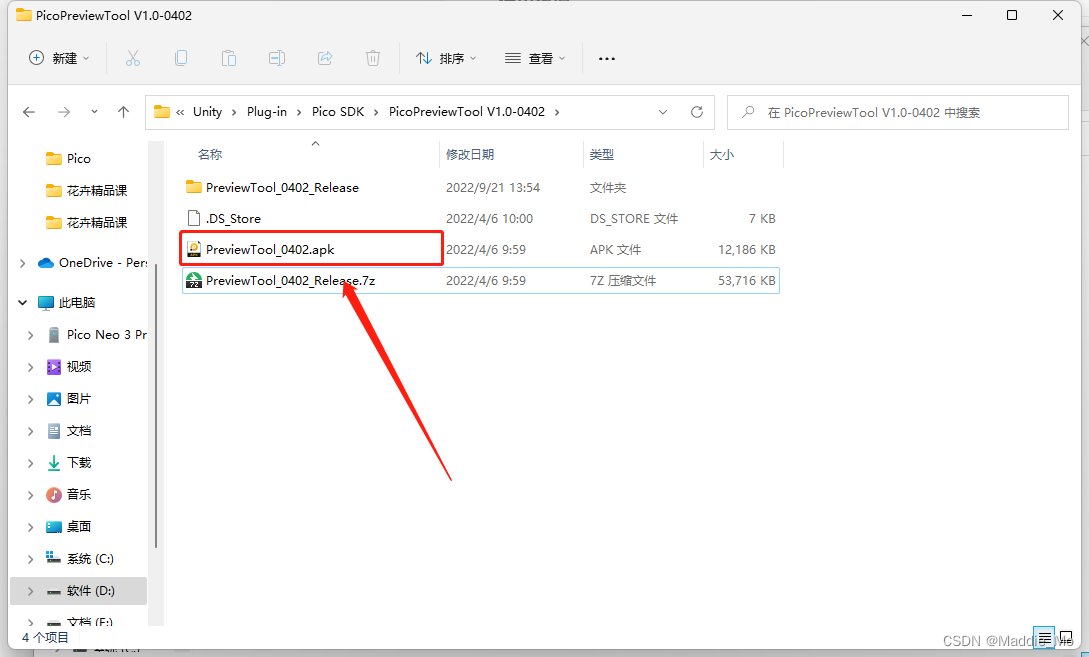The image size is (1089, 657).
Task: Select OneDrive - Personal in sidebar
Action: (92, 263)
